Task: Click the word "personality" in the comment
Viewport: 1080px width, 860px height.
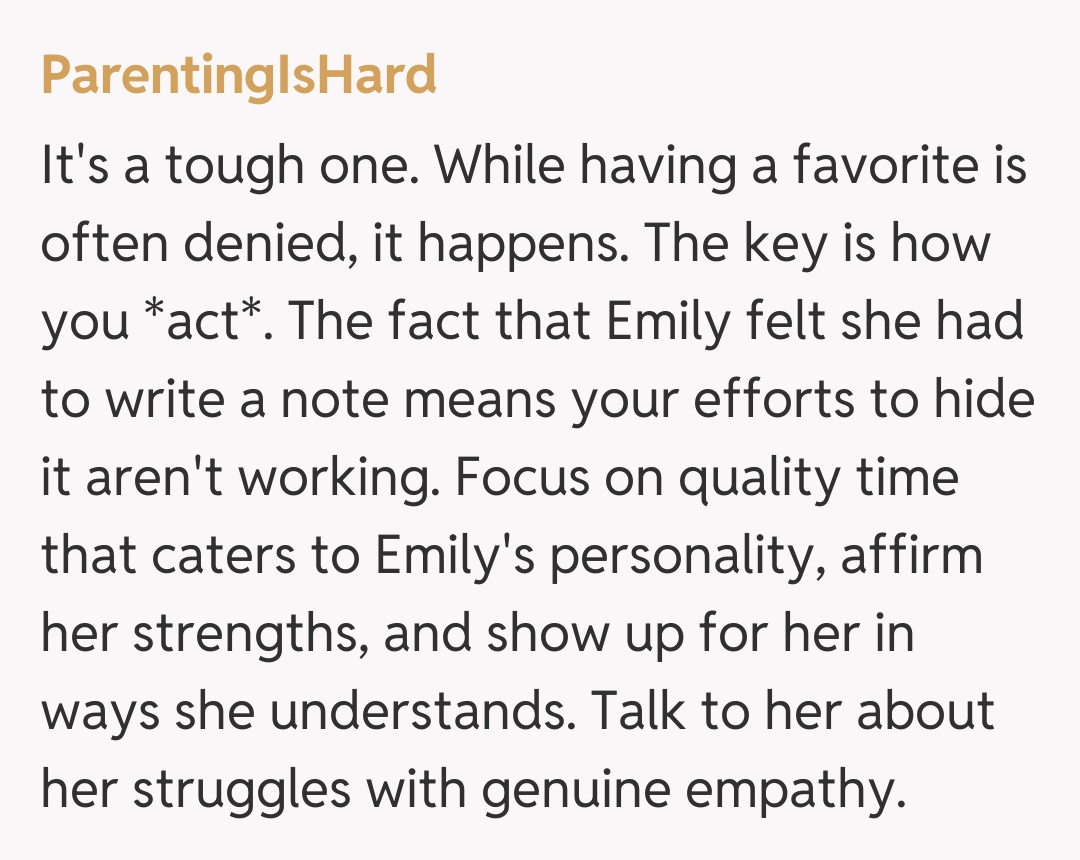Action: 684,556
